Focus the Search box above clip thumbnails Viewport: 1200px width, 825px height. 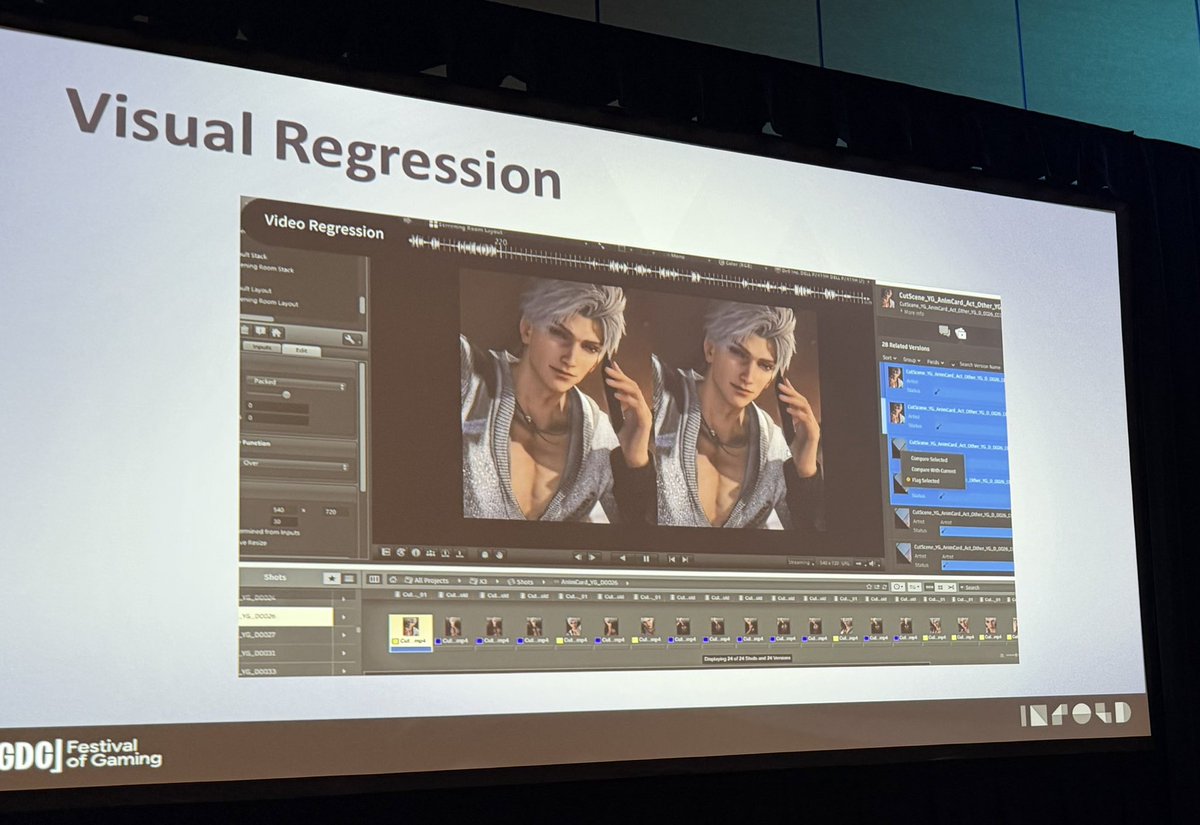point(987,587)
